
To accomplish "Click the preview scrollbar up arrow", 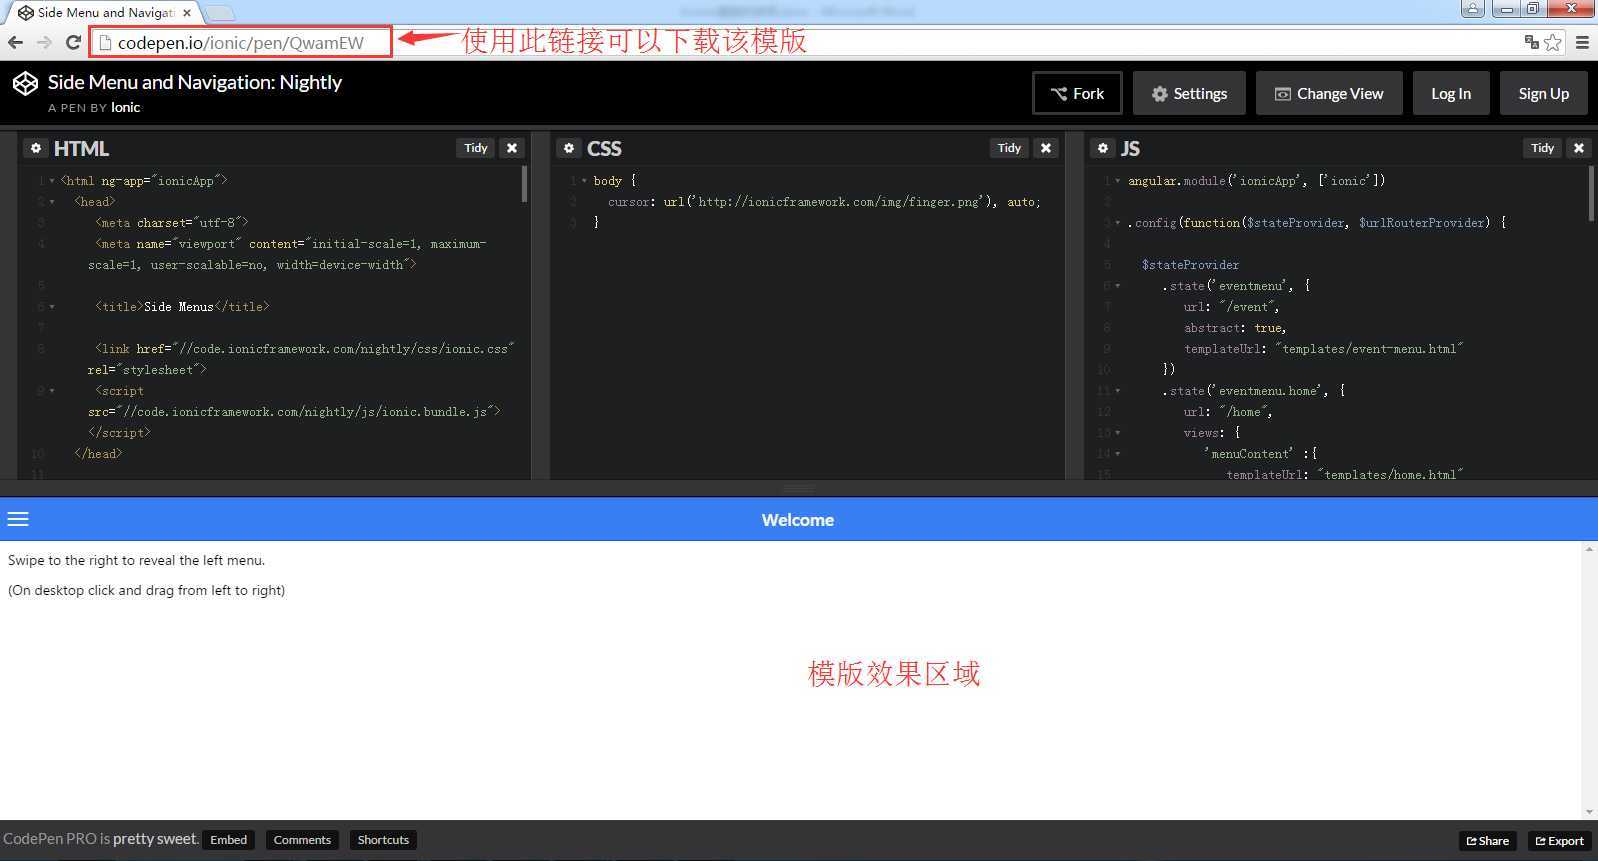I will [x=1589, y=550].
